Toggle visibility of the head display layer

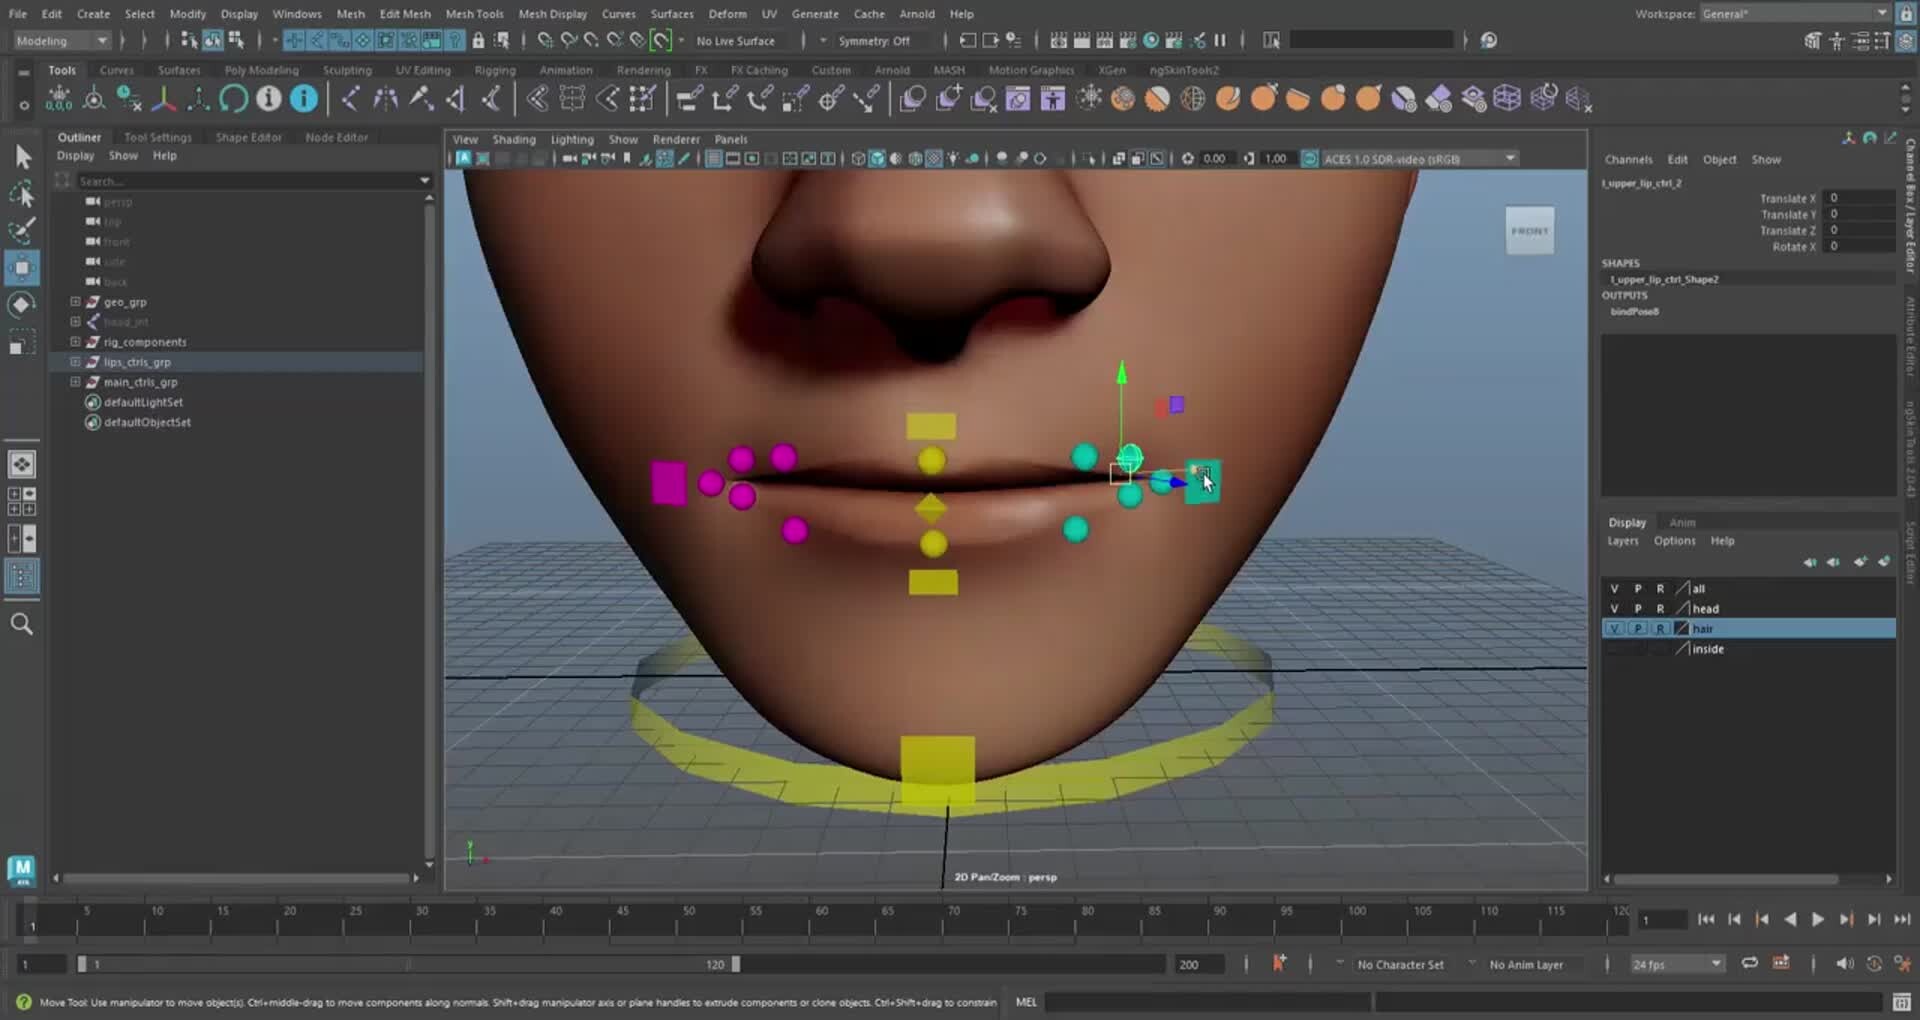point(1615,608)
